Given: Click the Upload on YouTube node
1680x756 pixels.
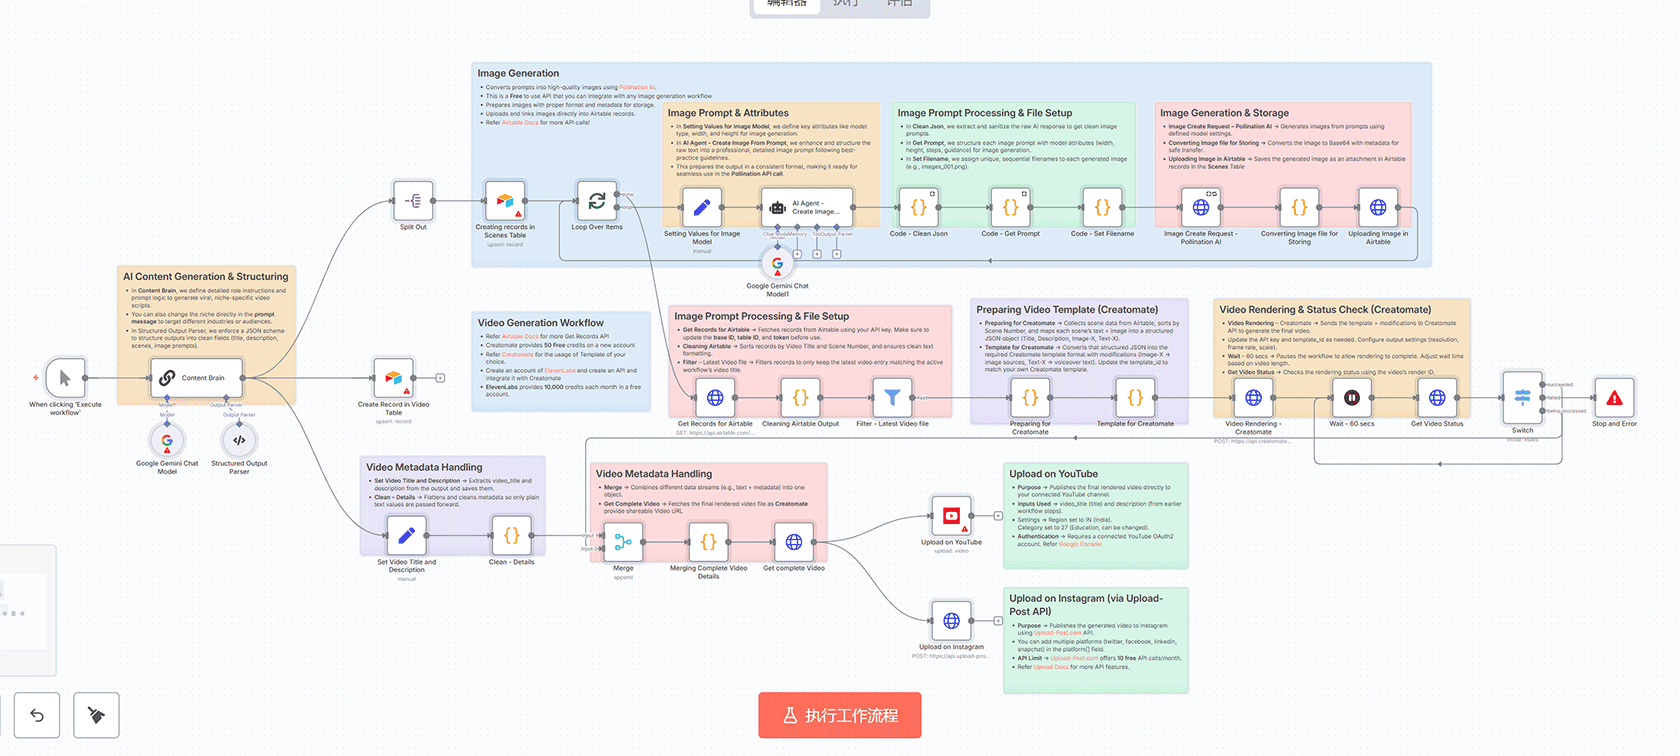Looking at the screenshot, I should tap(951, 517).
